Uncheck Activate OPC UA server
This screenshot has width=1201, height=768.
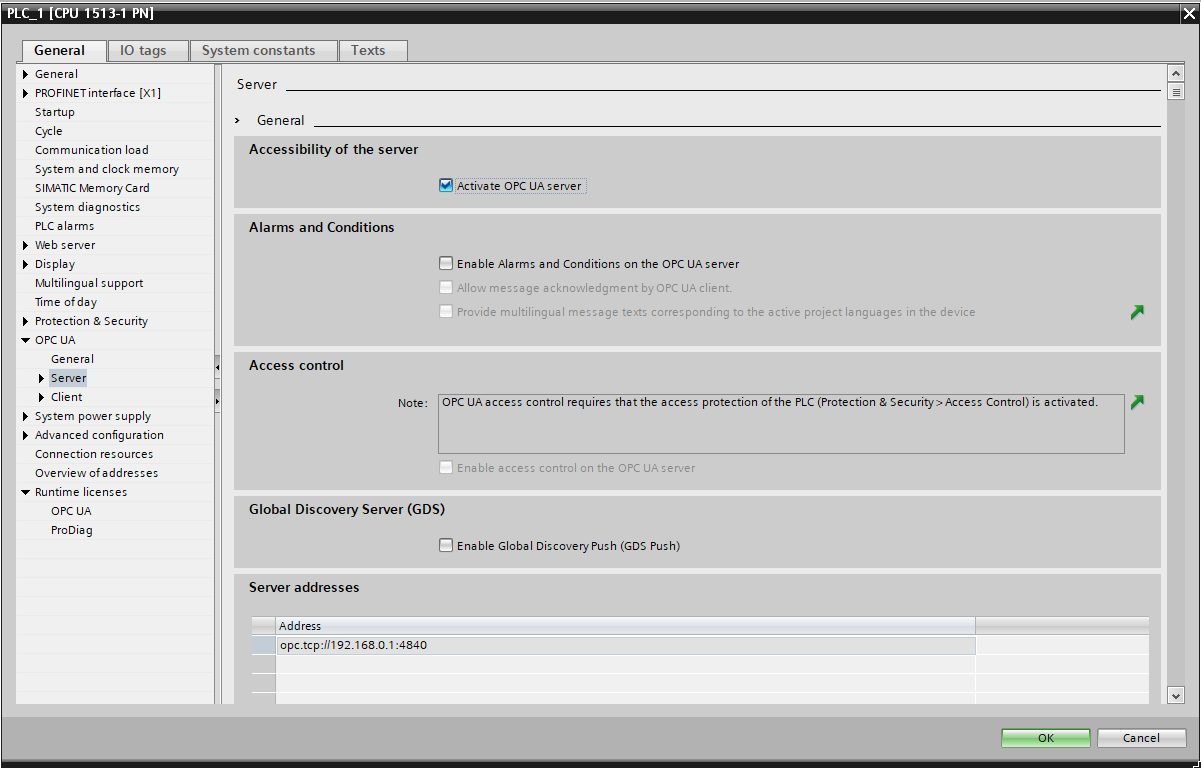click(x=446, y=185)
